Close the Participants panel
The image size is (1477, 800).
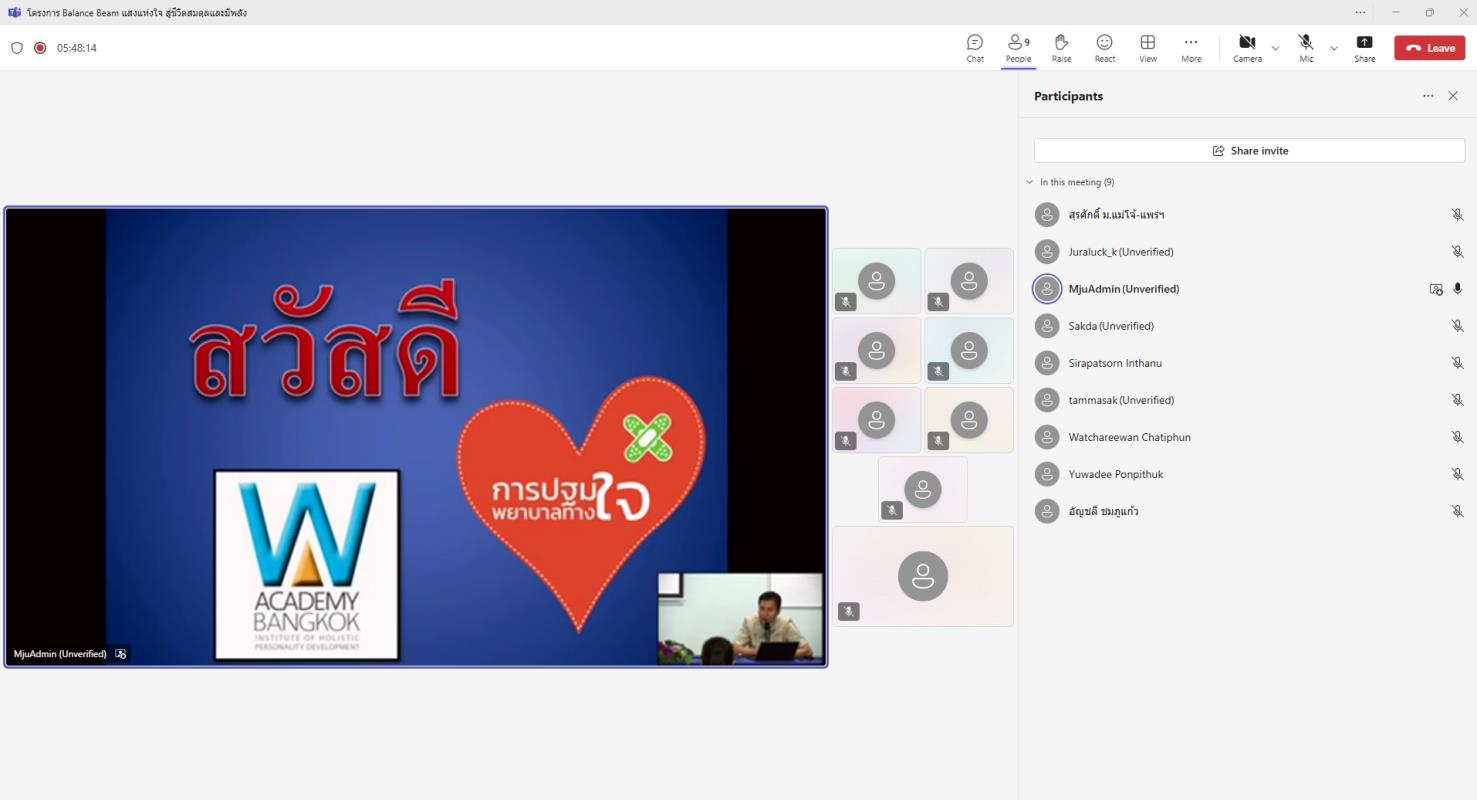1453,96
